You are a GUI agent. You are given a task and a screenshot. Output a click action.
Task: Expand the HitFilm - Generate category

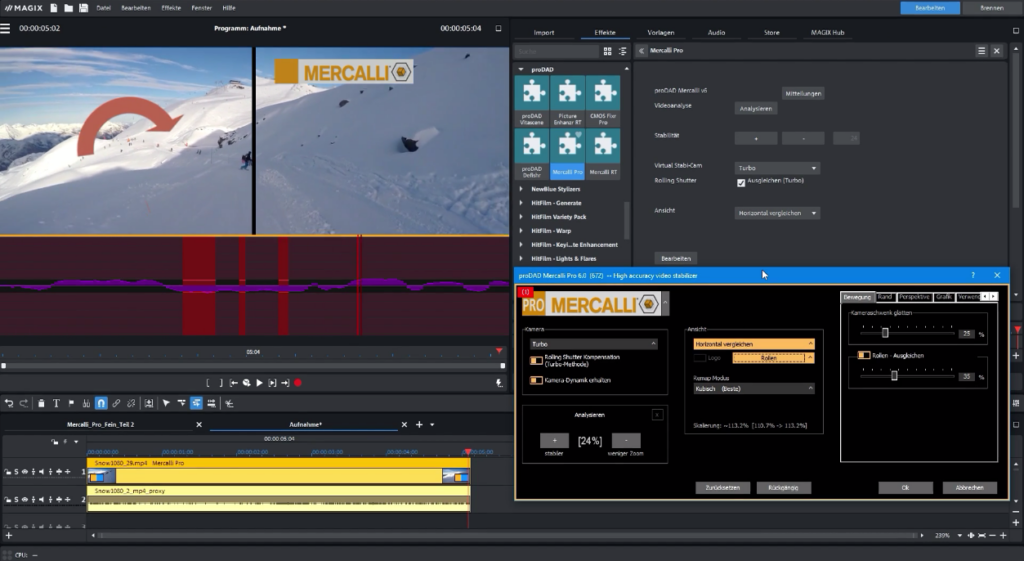click(x=521, y=203)
